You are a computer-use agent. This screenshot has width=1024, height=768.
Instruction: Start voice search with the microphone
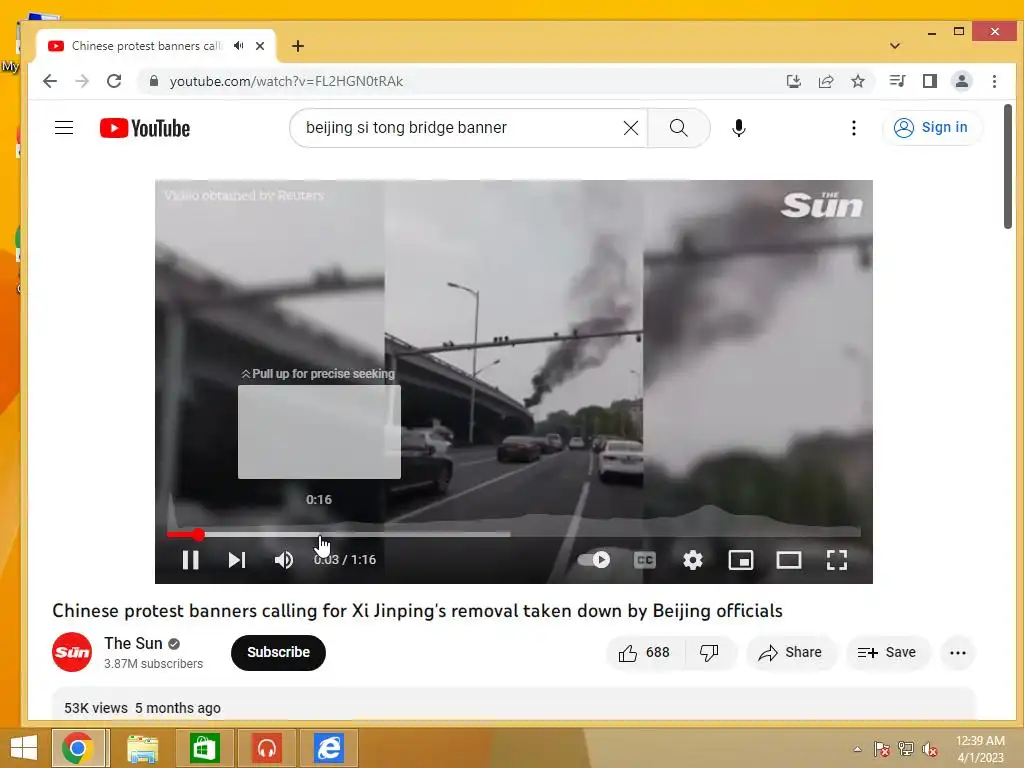739,128
